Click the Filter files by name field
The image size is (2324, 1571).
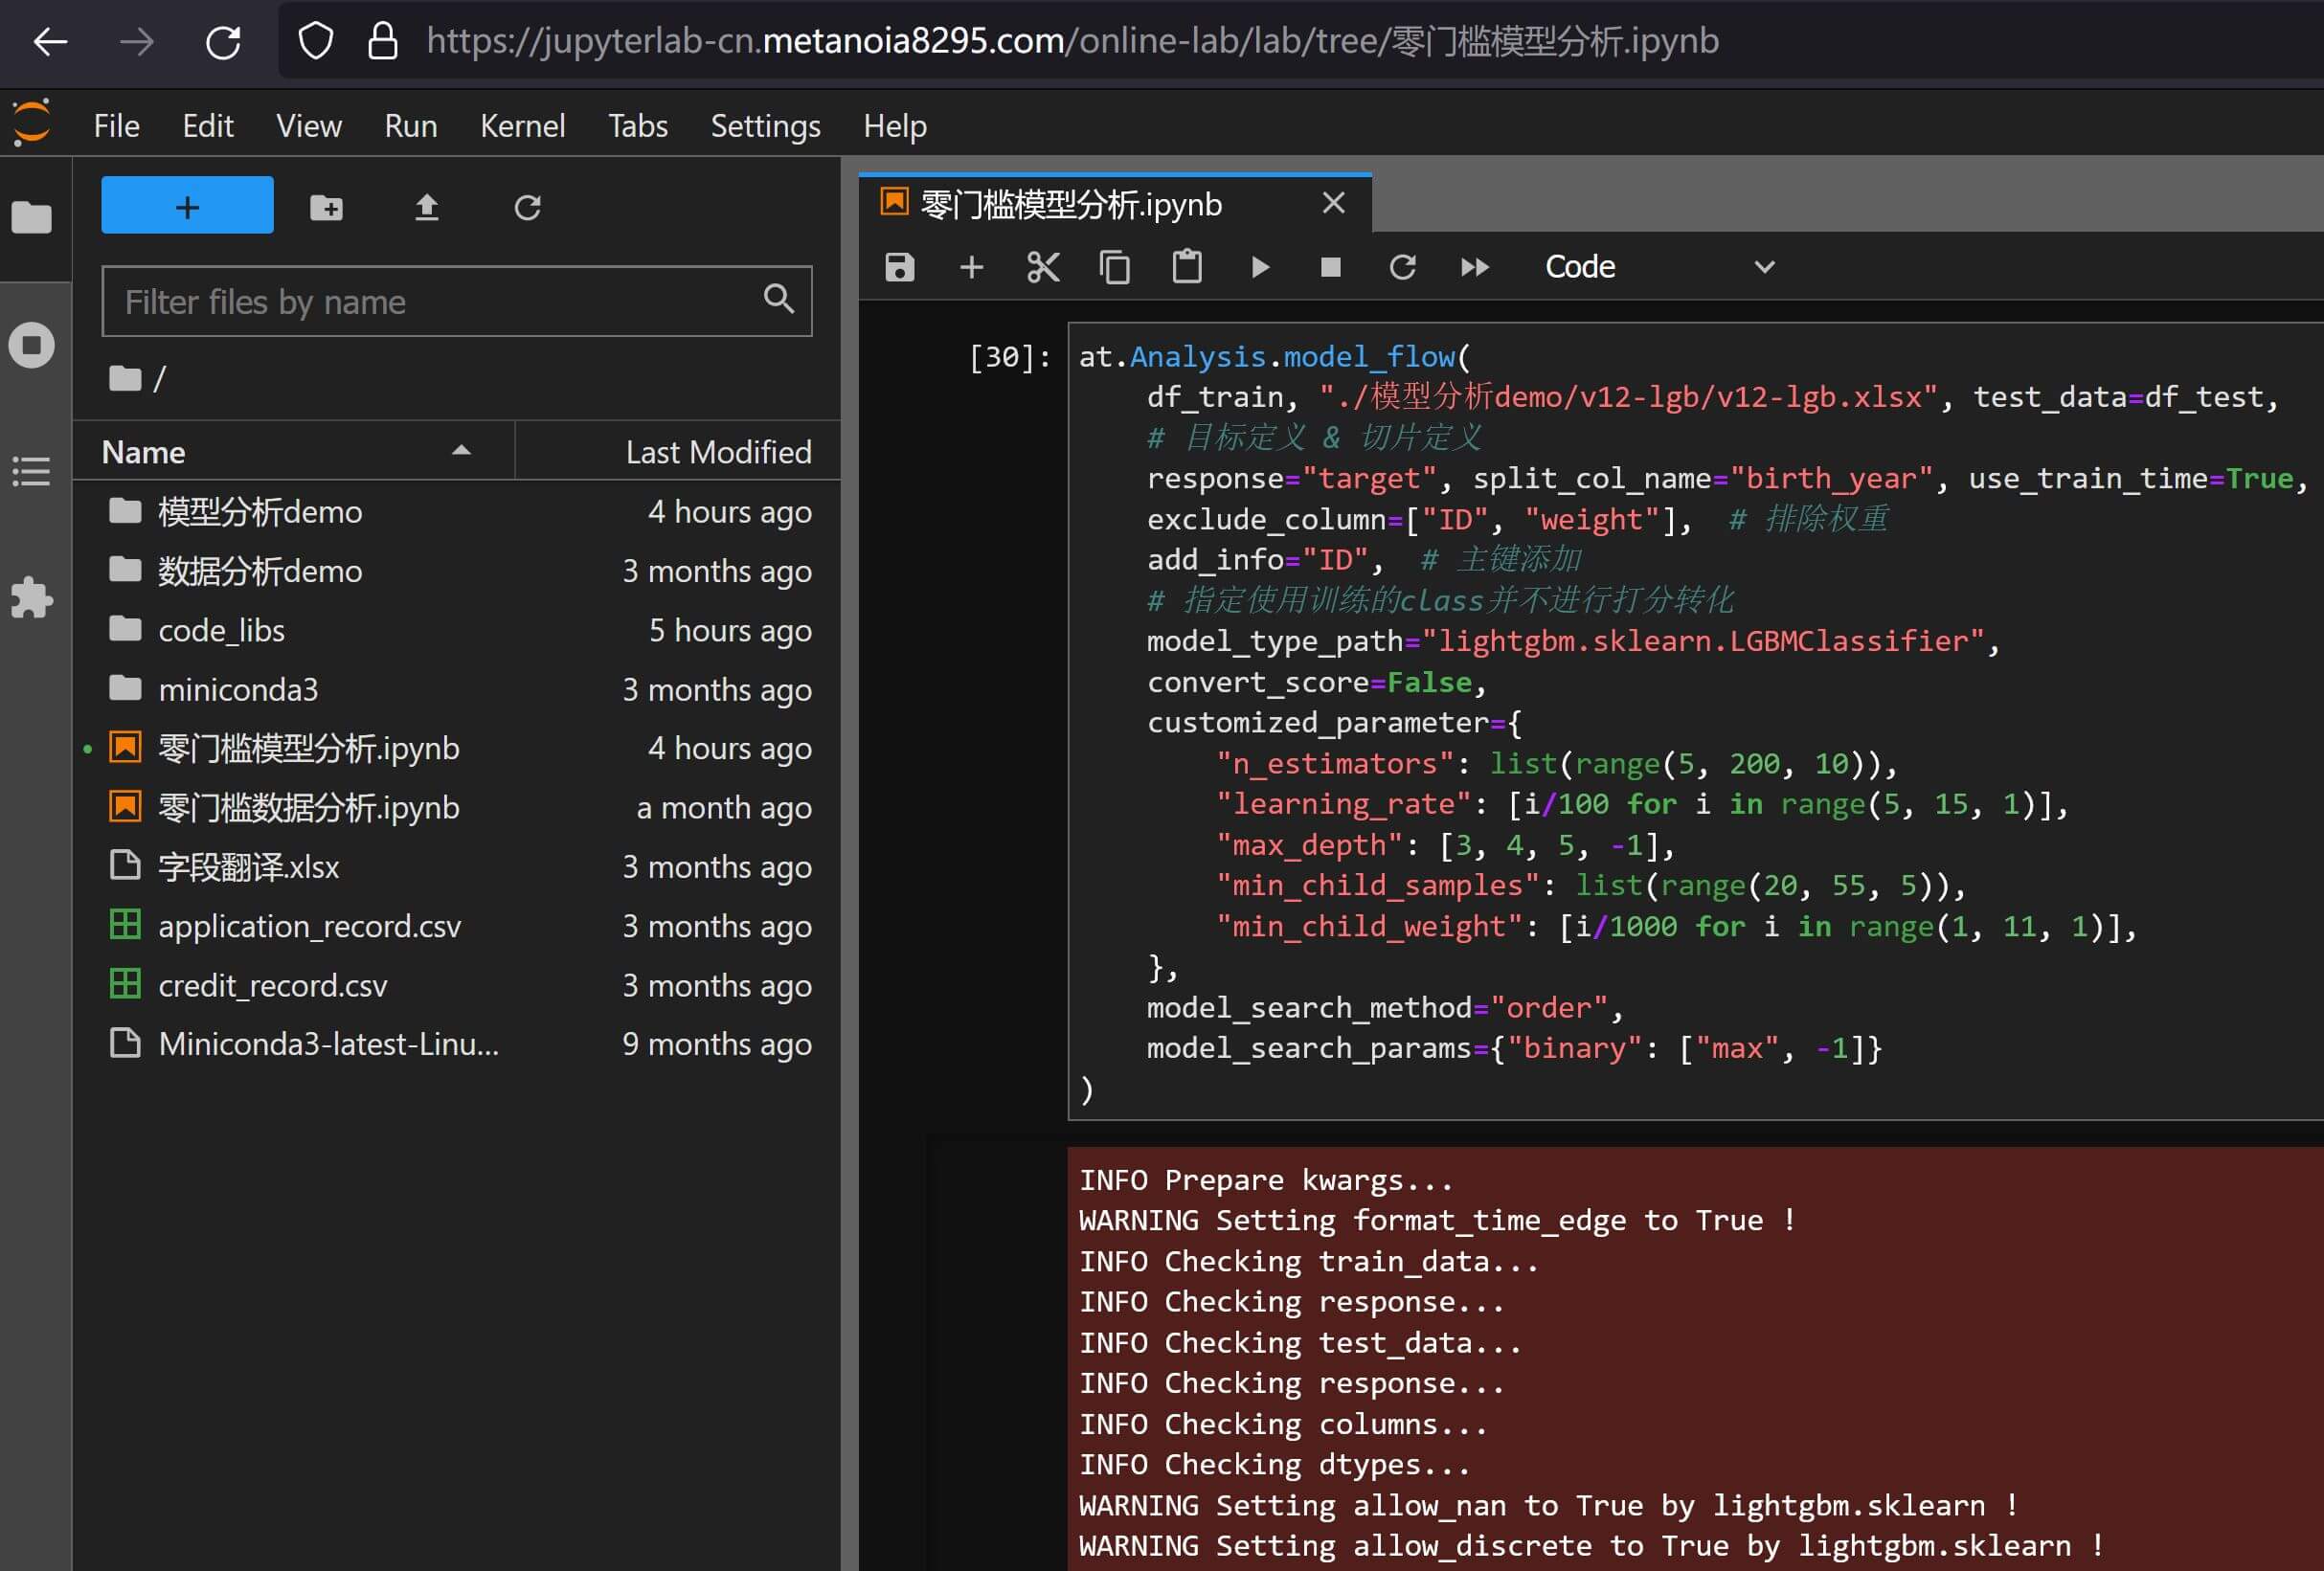click(440, 302)
